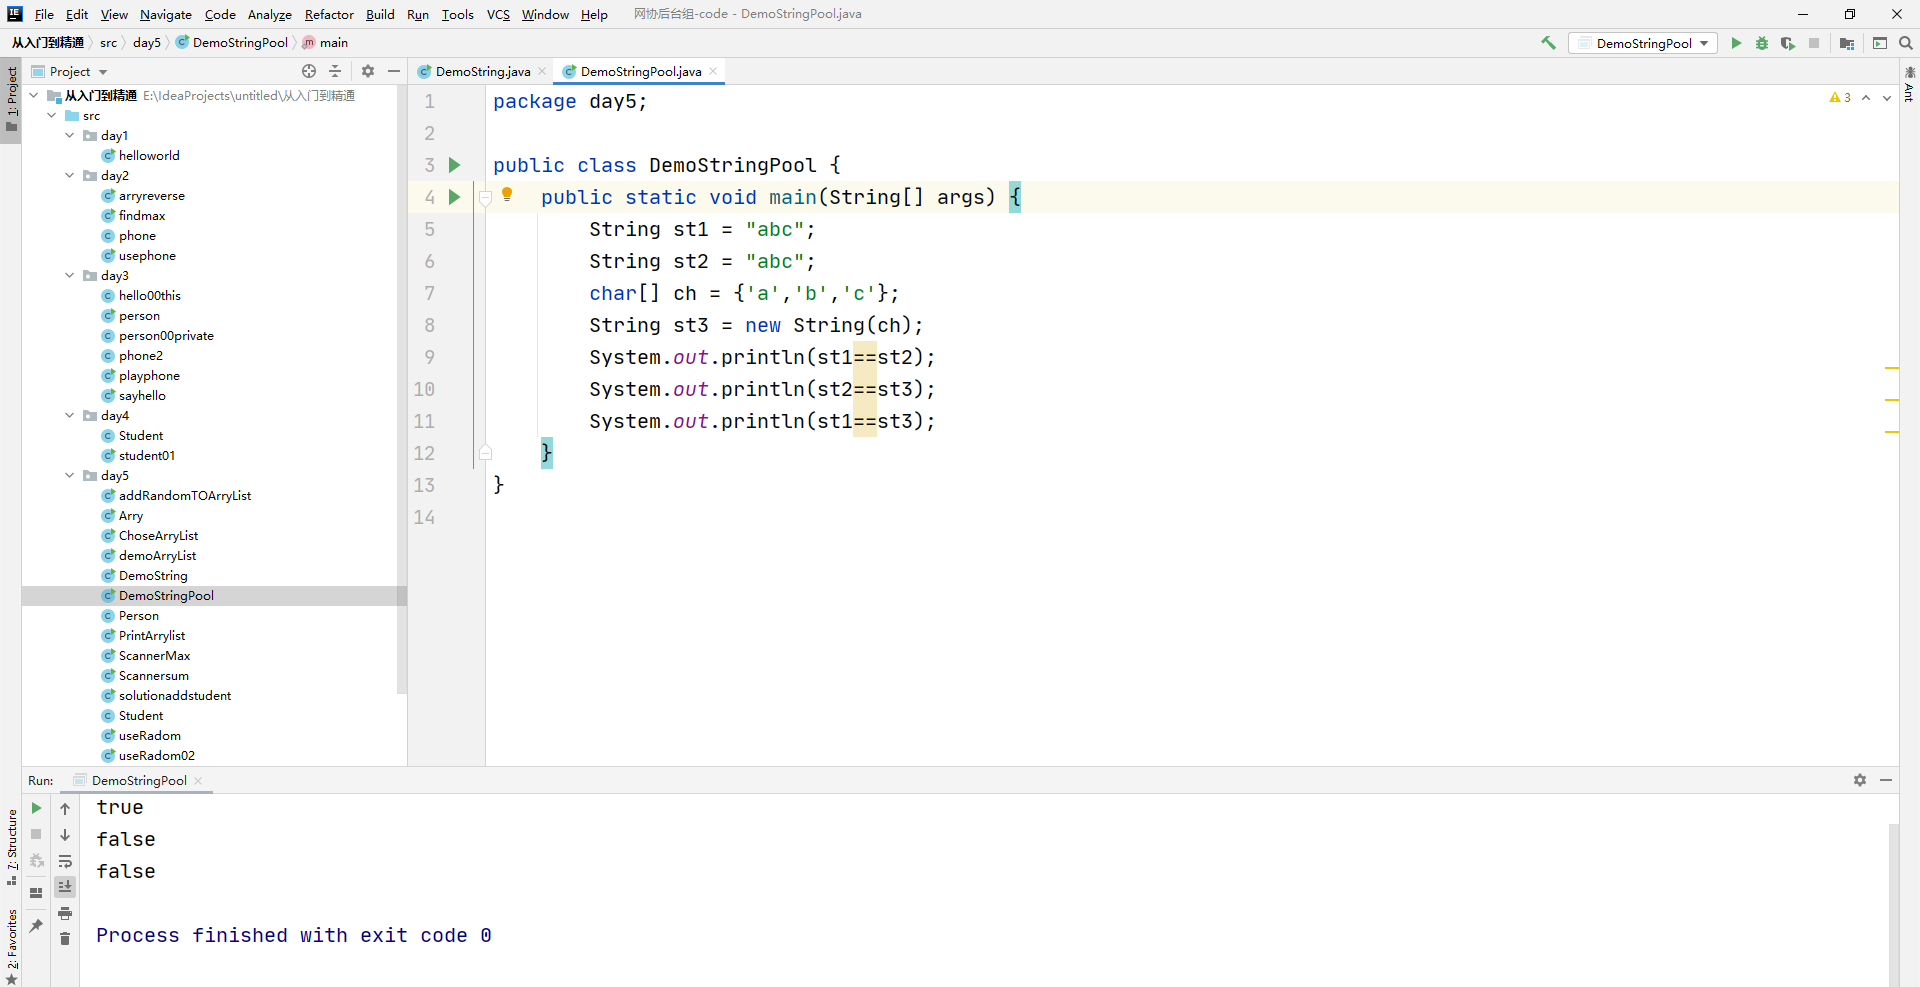Select the DemoStringPool.java editor tab
This screenshot has height=987, width=1920.
(640, 71)
